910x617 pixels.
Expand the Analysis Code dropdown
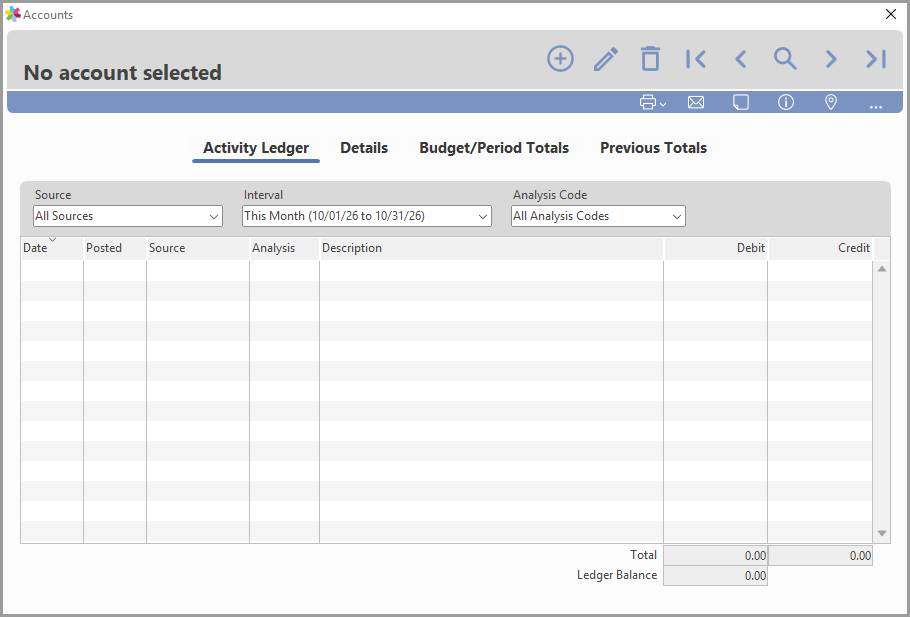598,216
